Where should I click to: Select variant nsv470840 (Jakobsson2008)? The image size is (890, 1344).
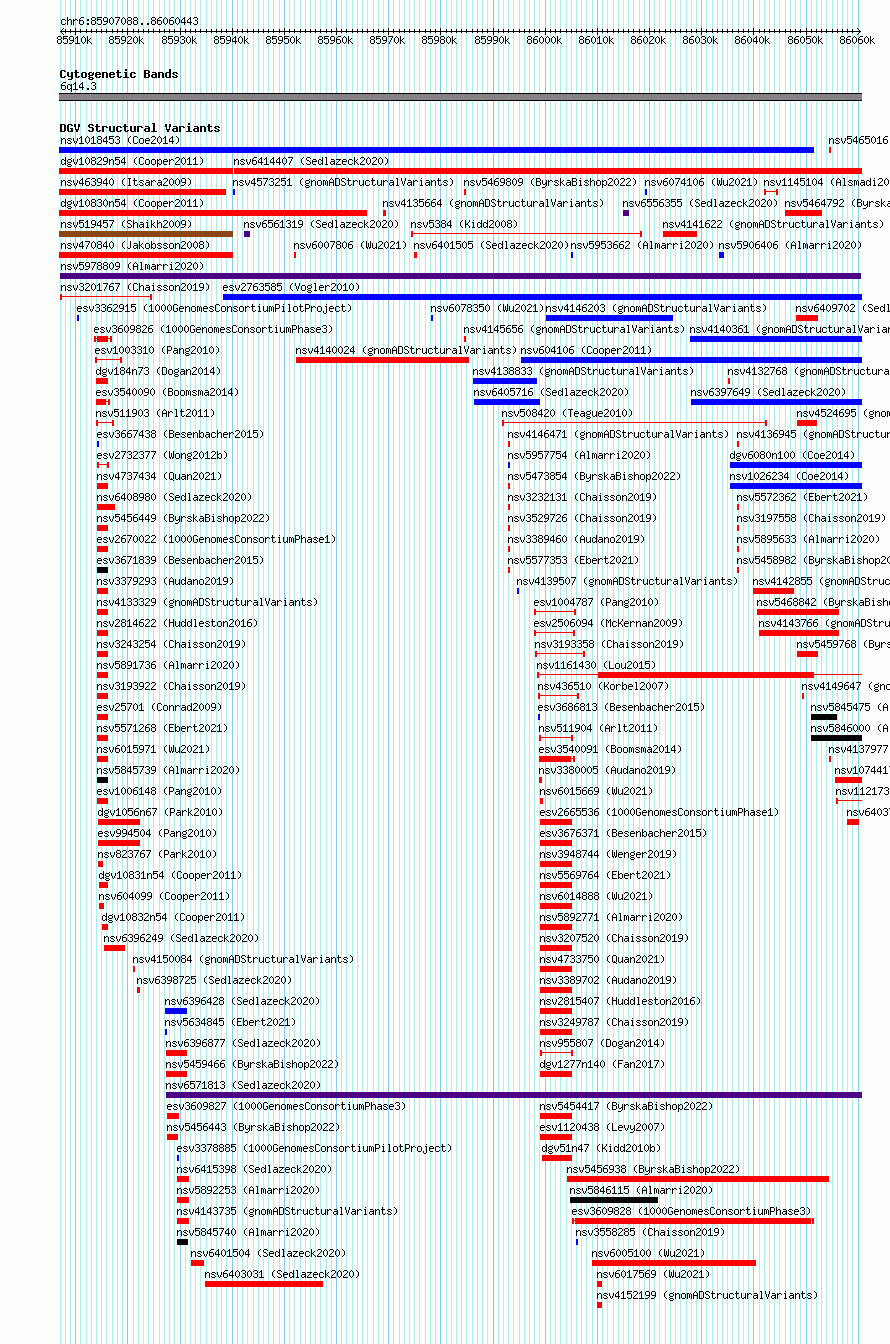click(134, 245)
